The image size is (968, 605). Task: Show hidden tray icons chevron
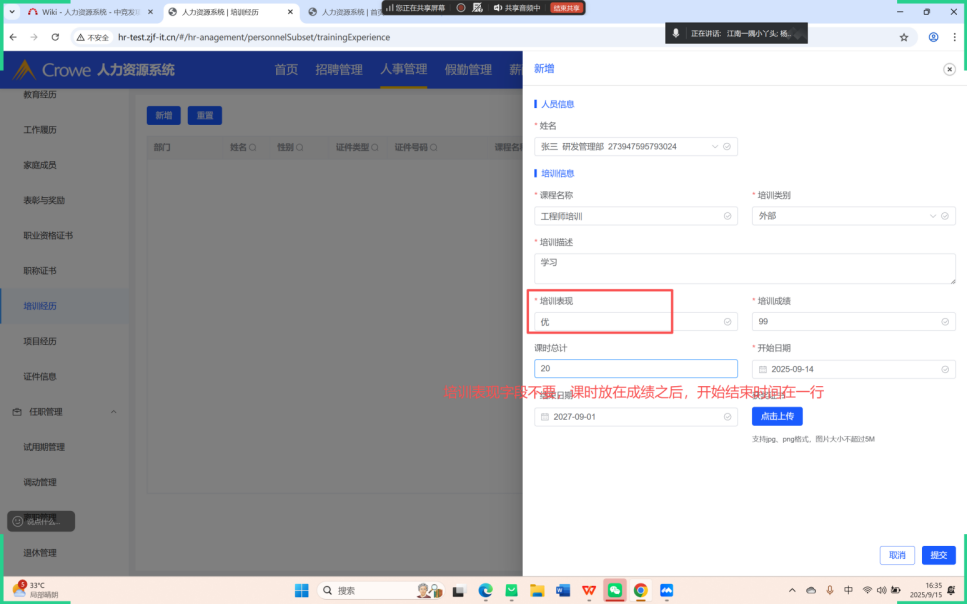point(792,590)
